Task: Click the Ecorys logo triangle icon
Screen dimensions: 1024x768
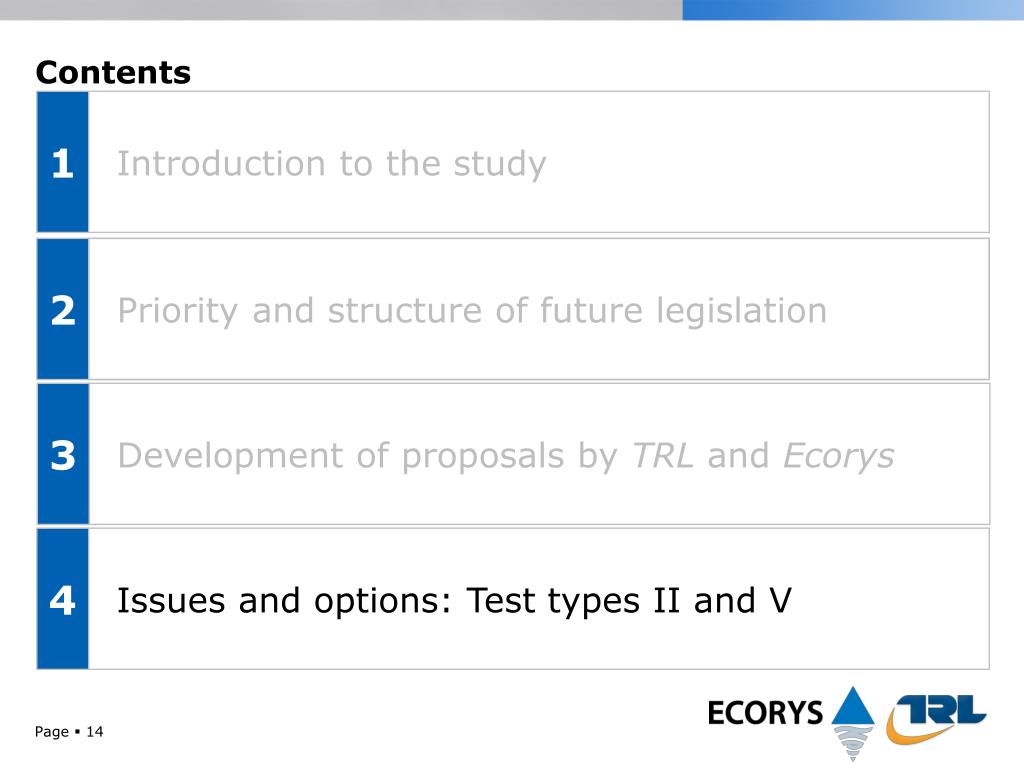Action: tap(852, 705)
